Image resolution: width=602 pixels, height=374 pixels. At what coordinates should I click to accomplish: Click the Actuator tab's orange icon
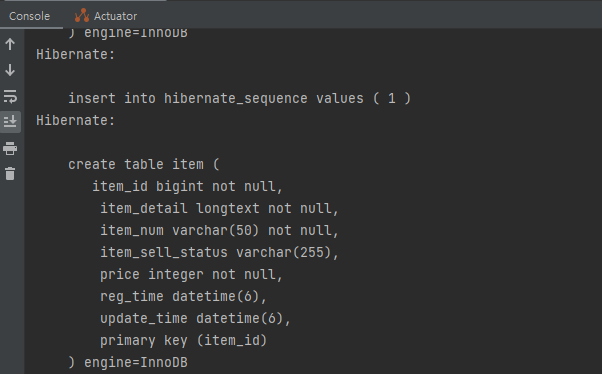(82, 15)
